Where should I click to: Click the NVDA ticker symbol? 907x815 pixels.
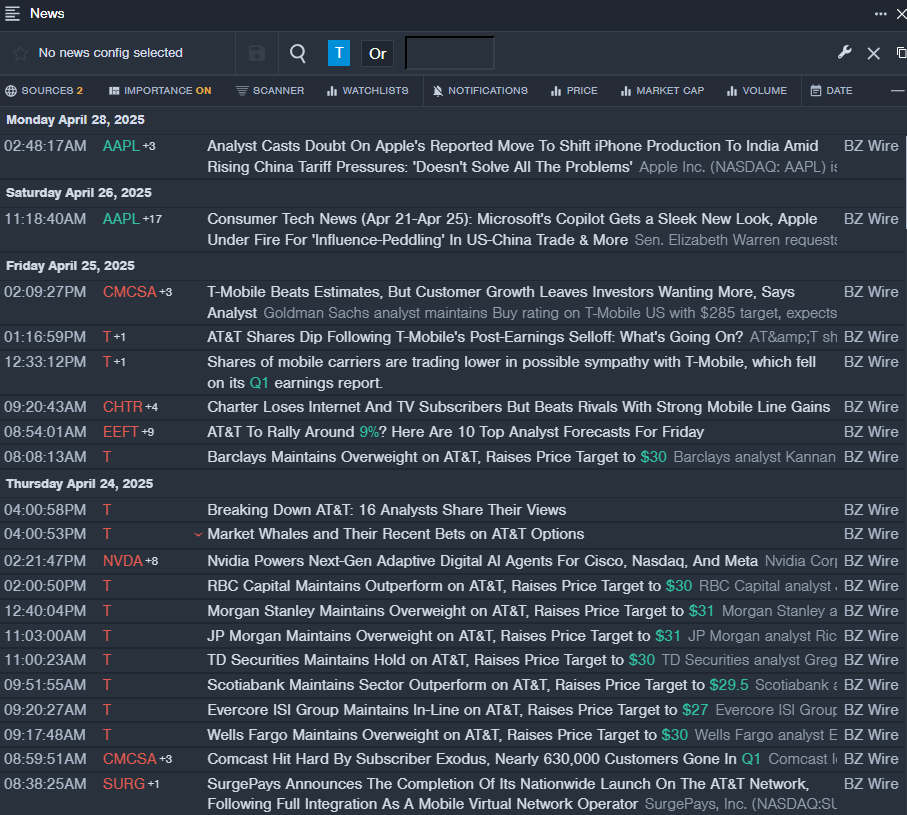123,561
